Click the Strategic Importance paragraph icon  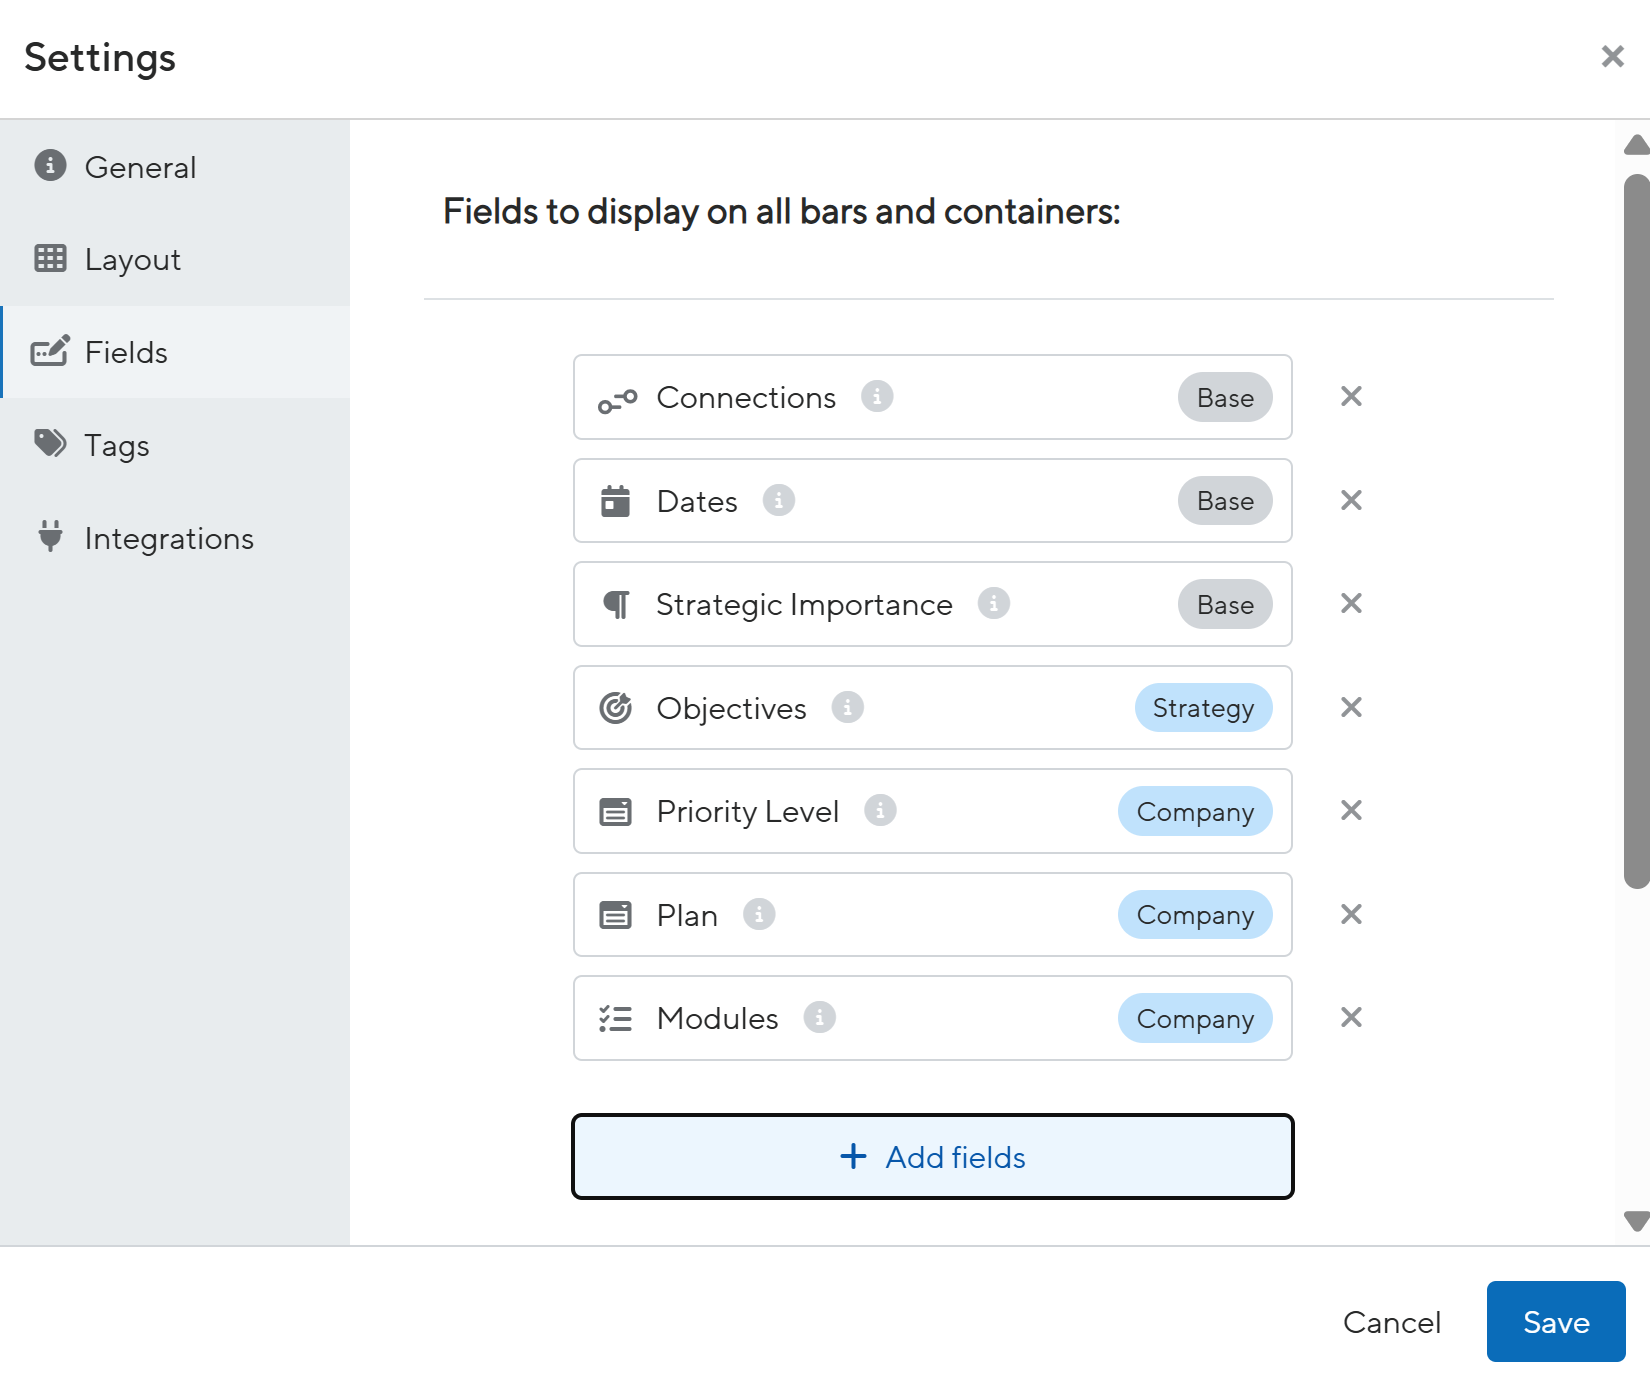click(x=615, y=604)
